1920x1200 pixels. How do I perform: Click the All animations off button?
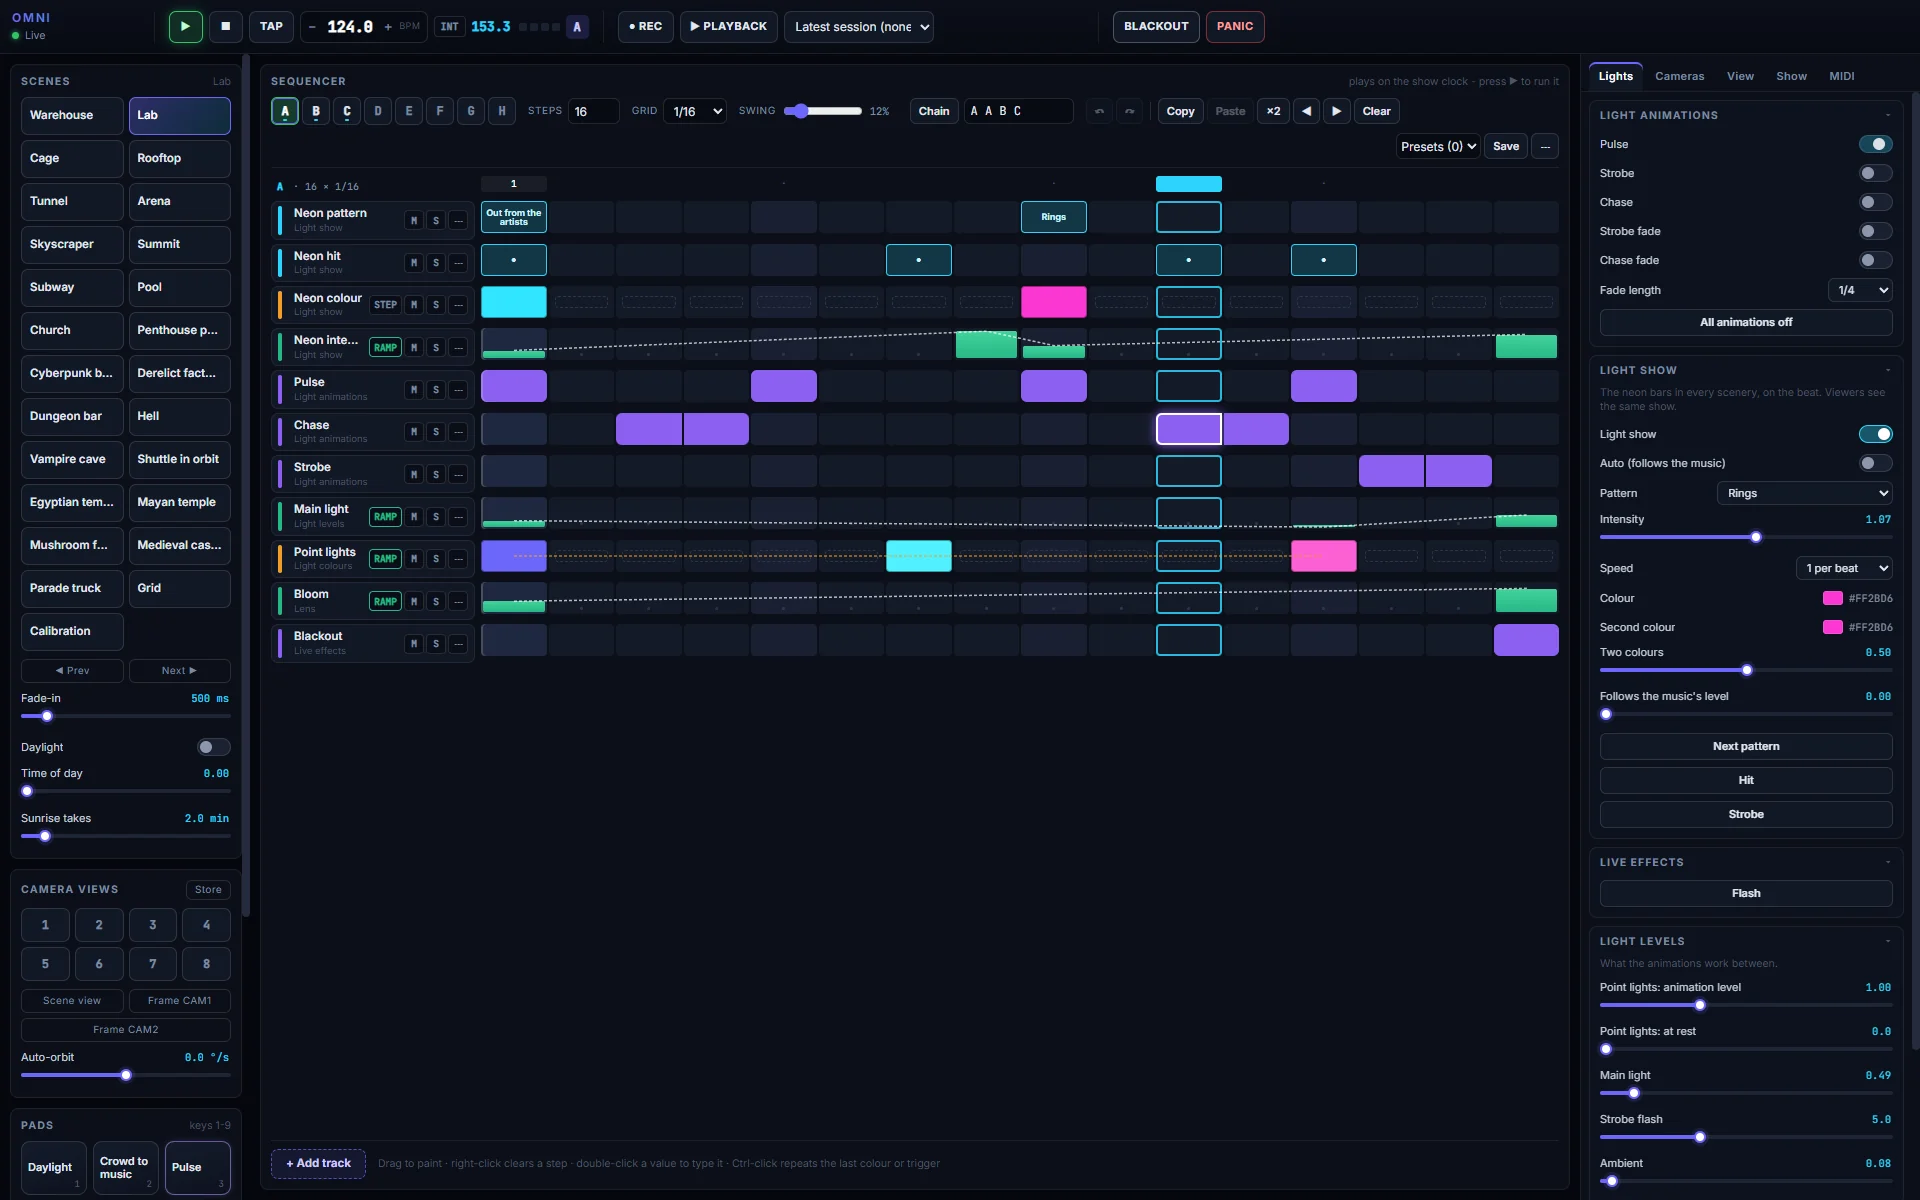(1746, 322)
